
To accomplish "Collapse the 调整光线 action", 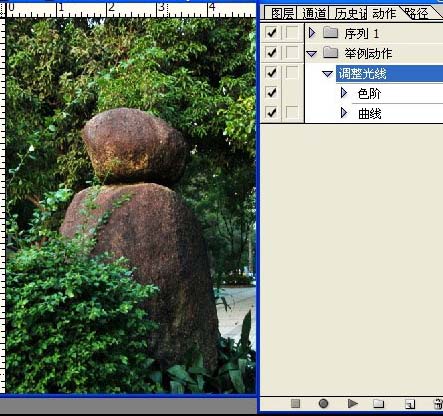I will click(328, 74).
